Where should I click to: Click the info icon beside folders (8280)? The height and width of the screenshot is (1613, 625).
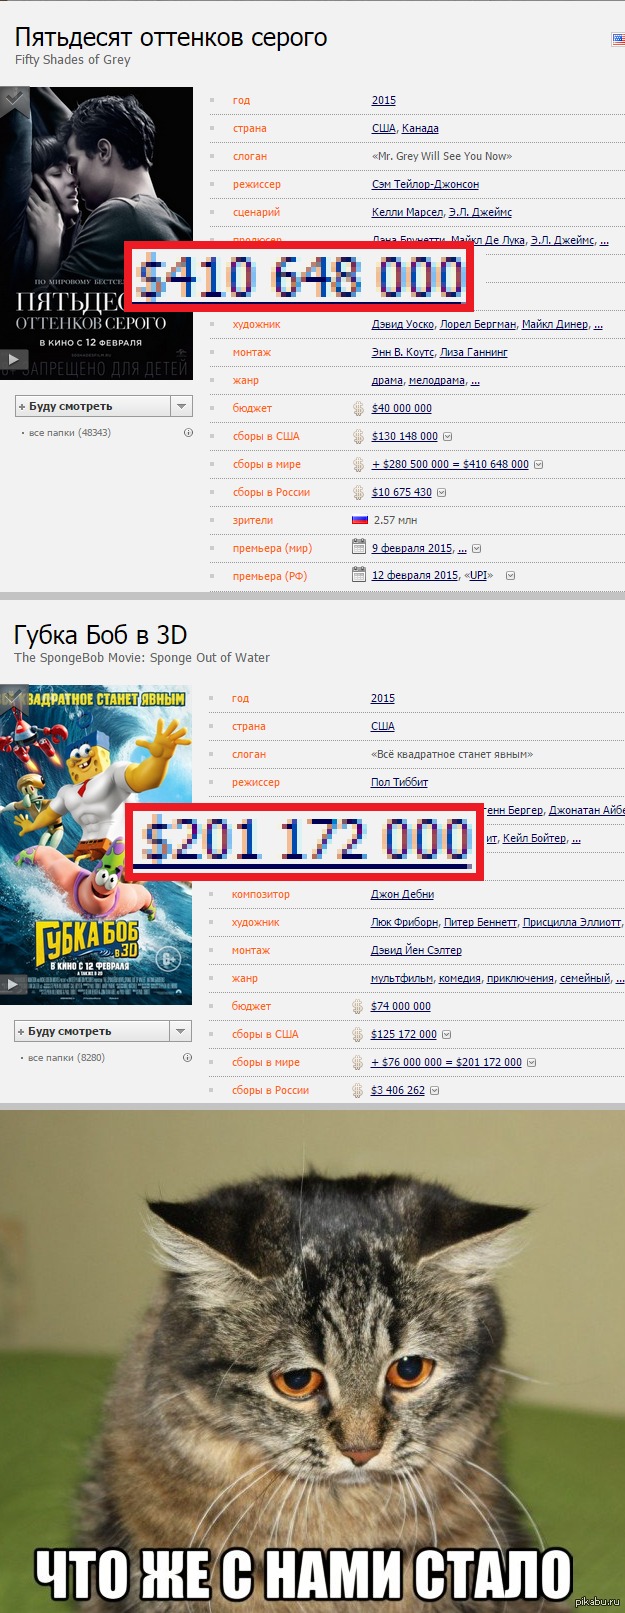click(x=187, y=1057)
